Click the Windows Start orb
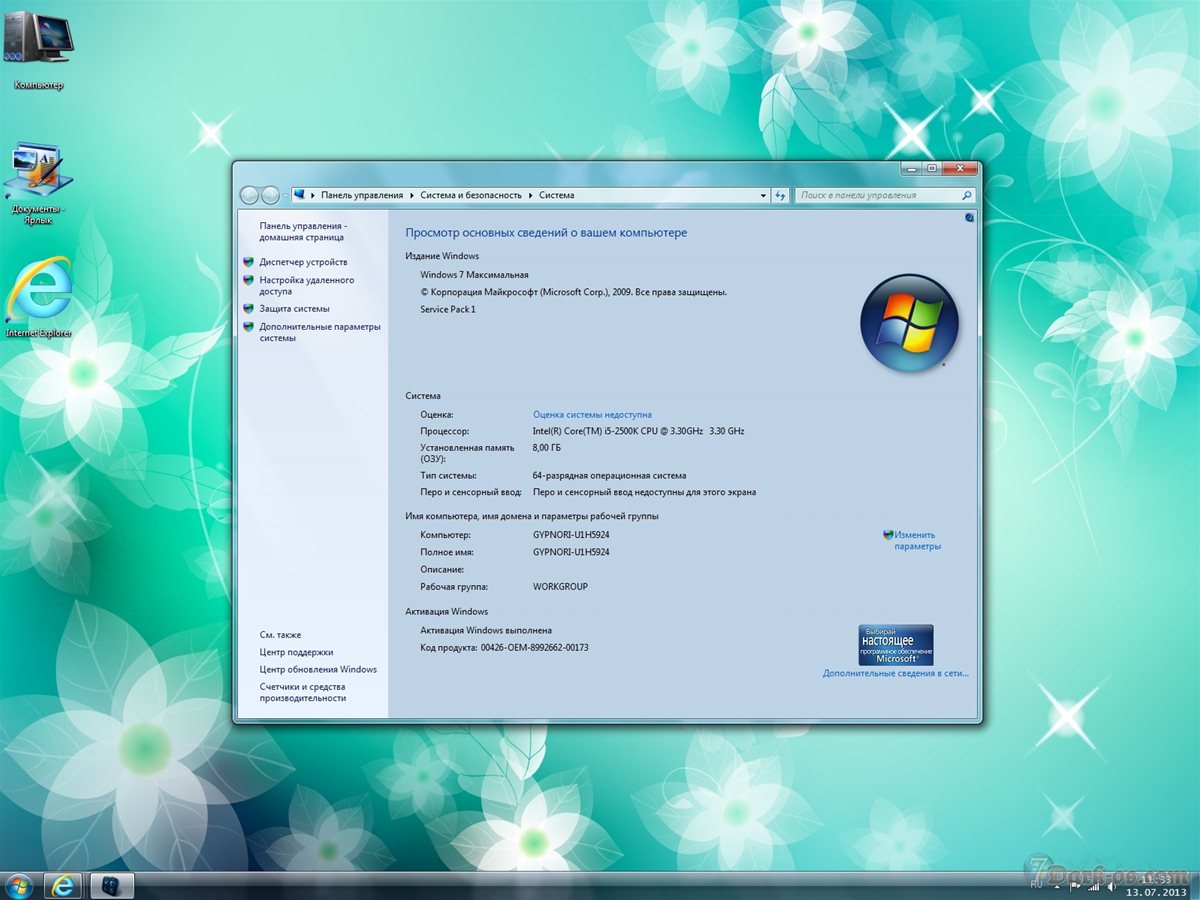 19,885
